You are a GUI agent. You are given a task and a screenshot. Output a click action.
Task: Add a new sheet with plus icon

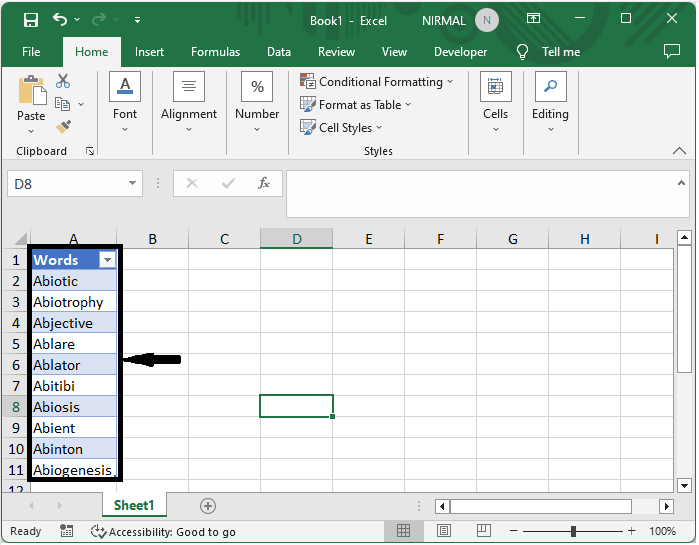click(208, 506)
